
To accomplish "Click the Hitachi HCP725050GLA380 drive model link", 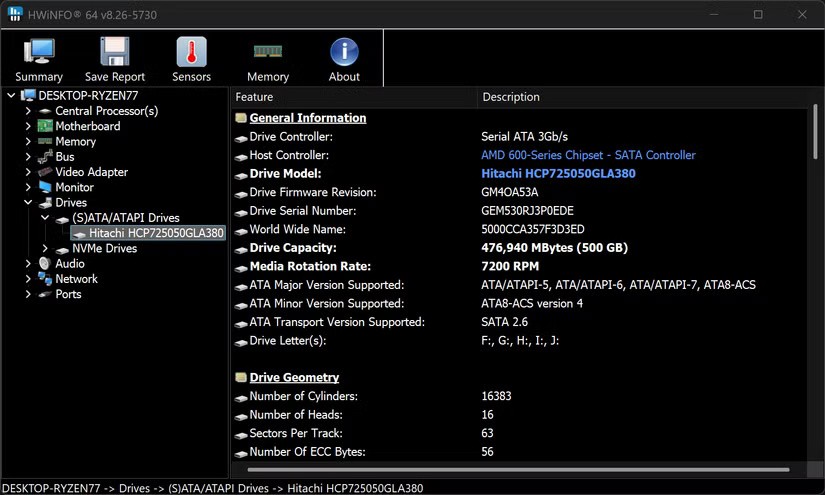I will (x=558, y=173).
